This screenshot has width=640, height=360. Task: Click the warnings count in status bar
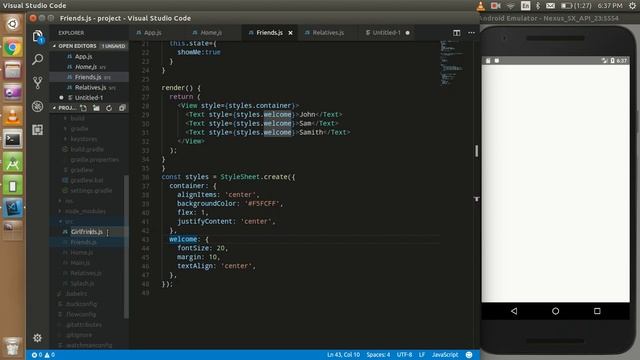pos(49,355)
